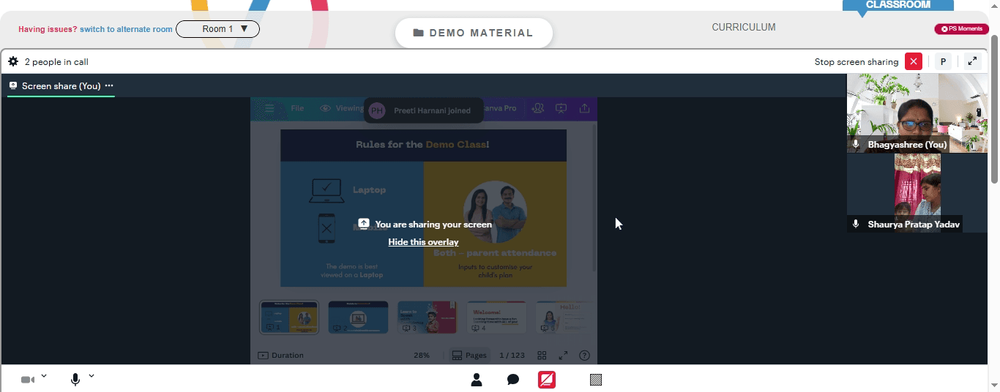This screenshot has height=392, width=1000.
Task: Click the Stop screen sharing label
Action: 856,62
